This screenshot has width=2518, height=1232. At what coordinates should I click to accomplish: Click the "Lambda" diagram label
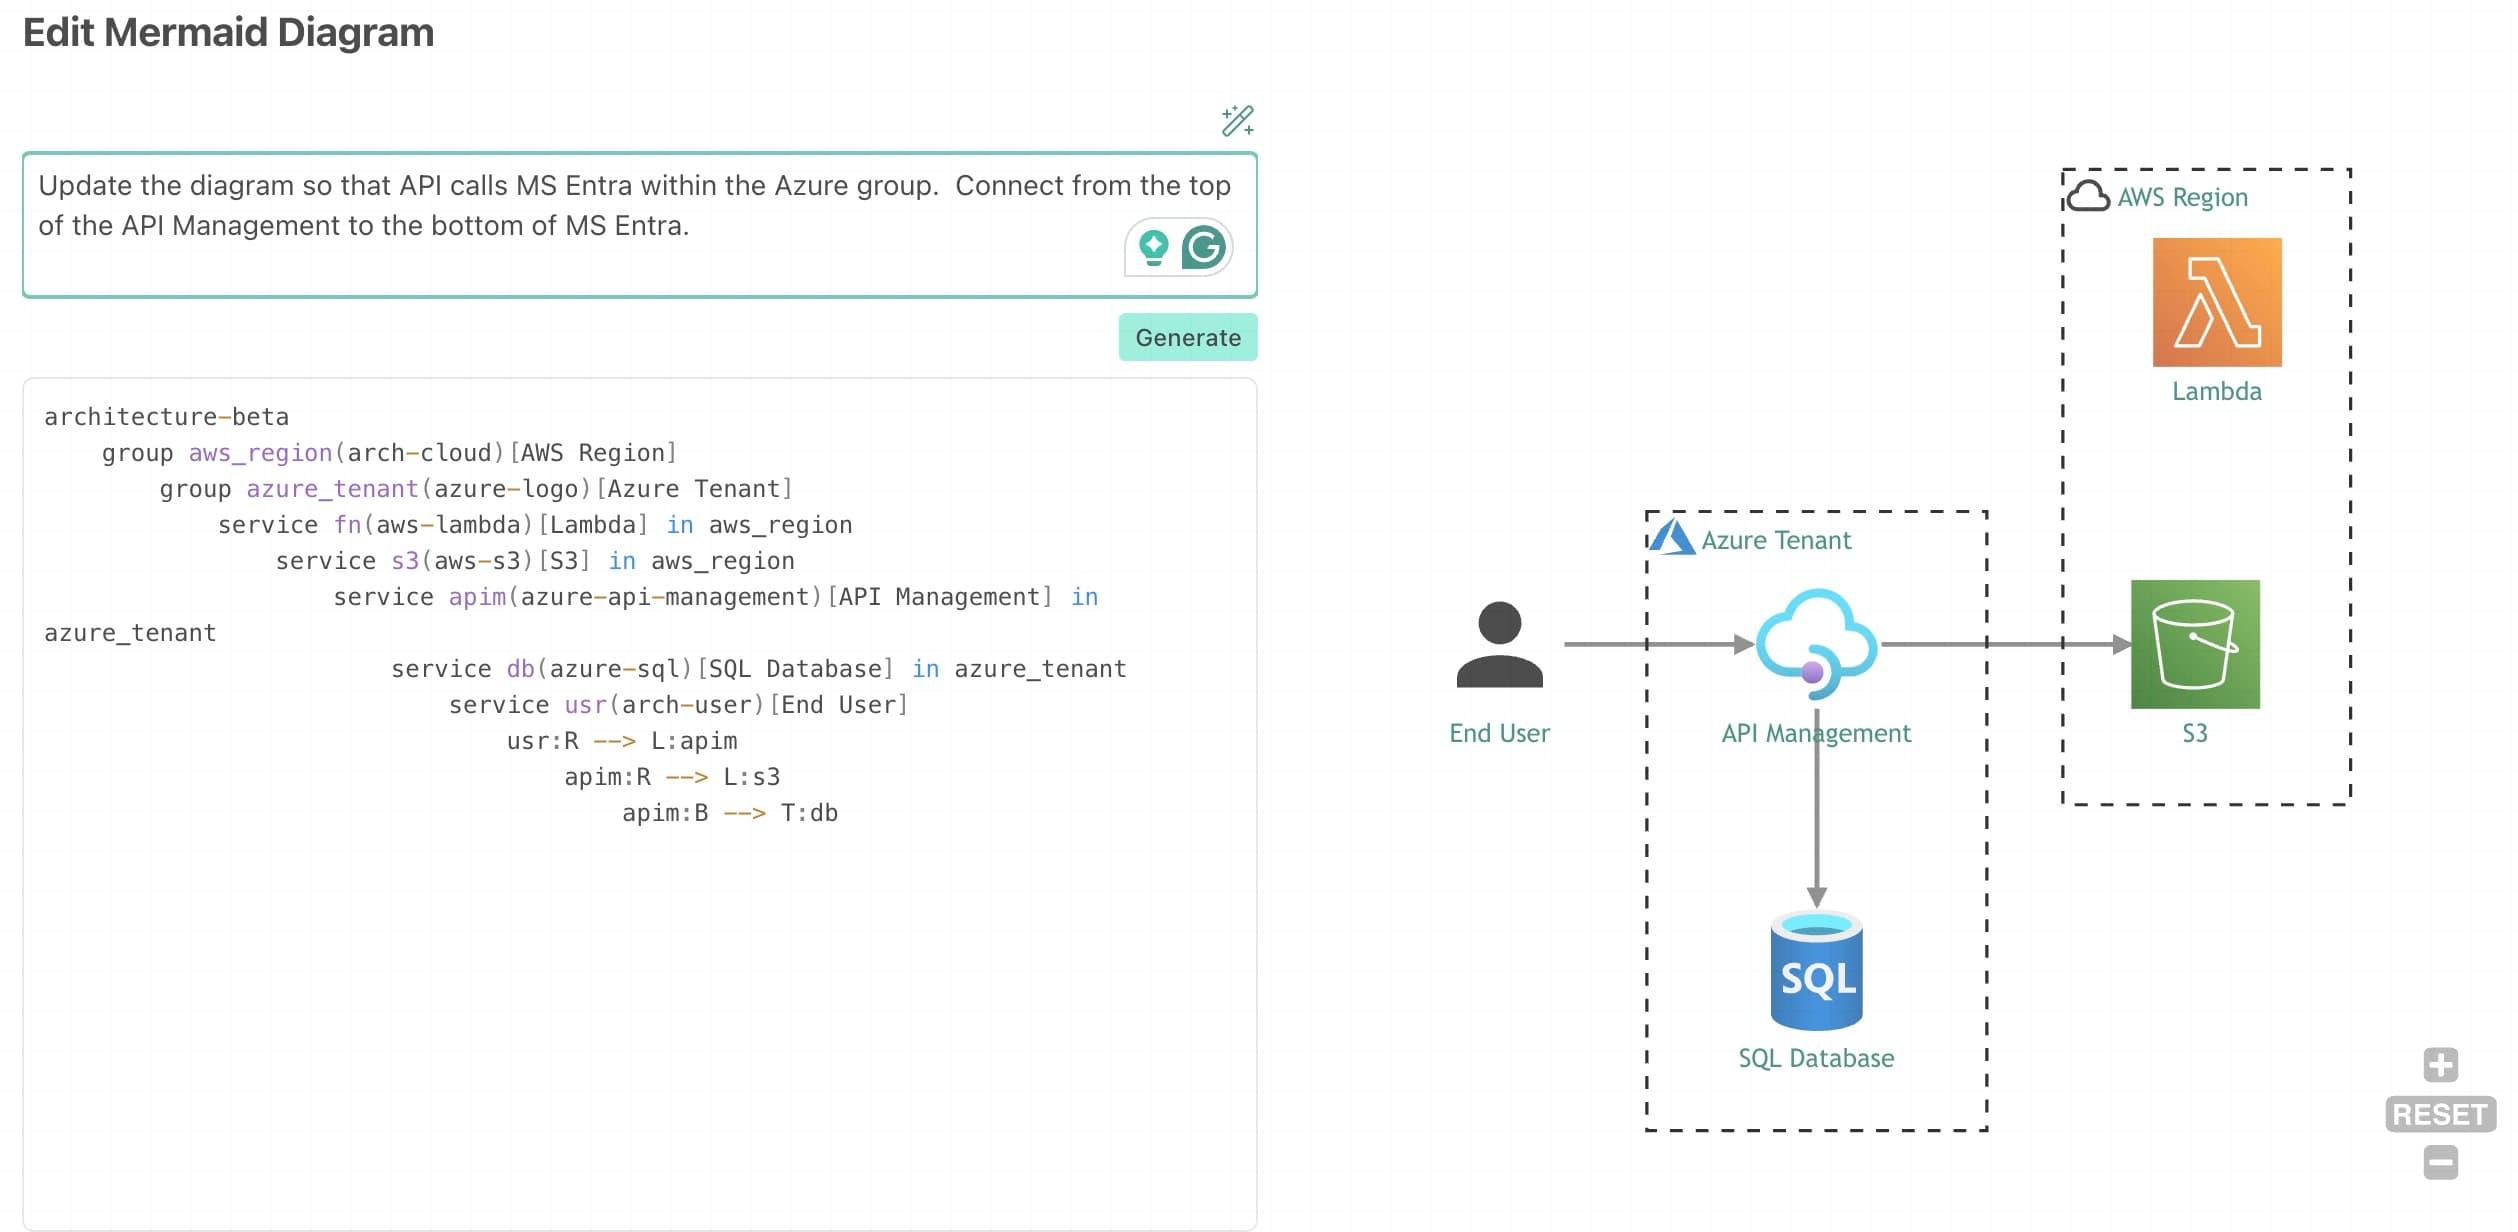[x=2217, y=391]
